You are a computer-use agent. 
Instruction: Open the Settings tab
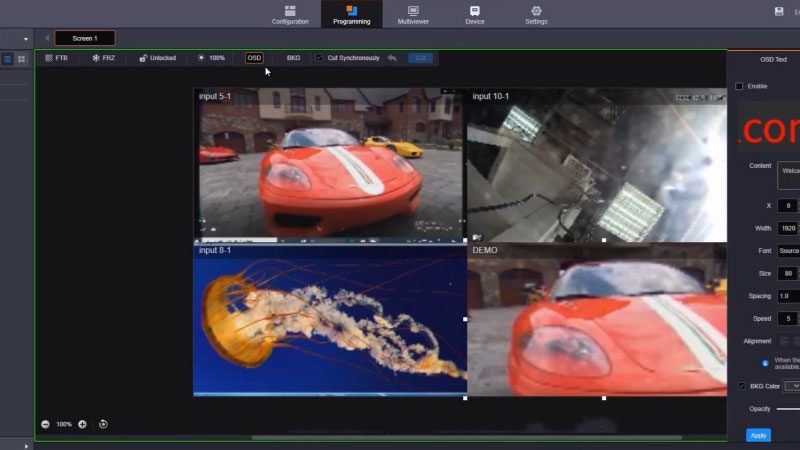point(536,14)
